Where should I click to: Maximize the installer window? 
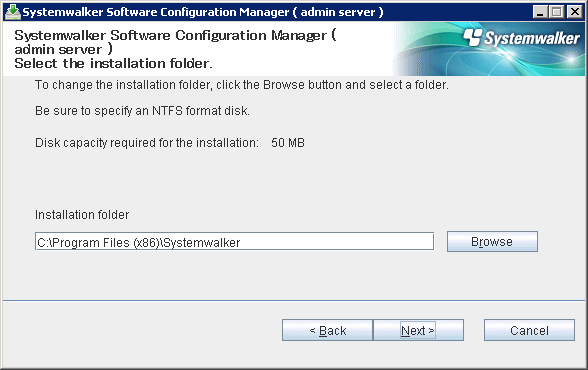pyautogui.click(x=557, y=12)
